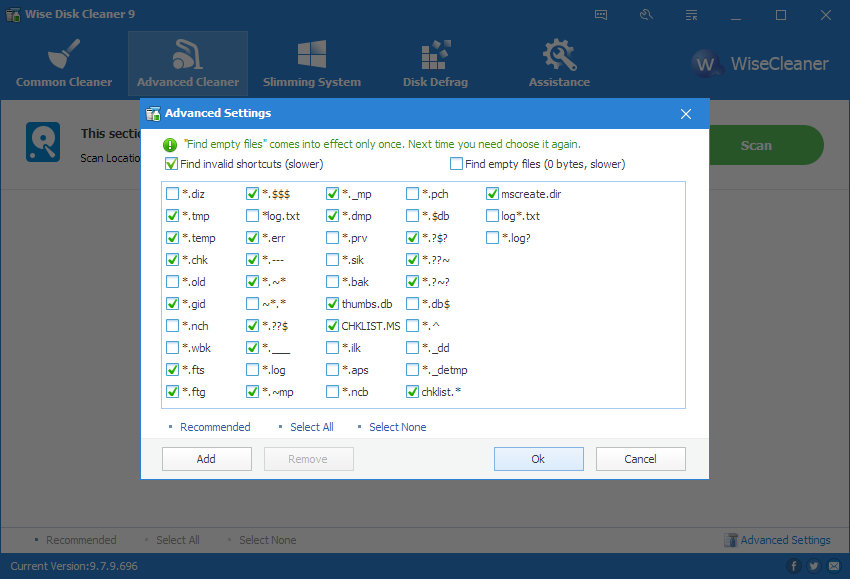This screenshot has width=850, height=579.
Task: Click Select All link in the dialog
Action: tap(311, 427)
